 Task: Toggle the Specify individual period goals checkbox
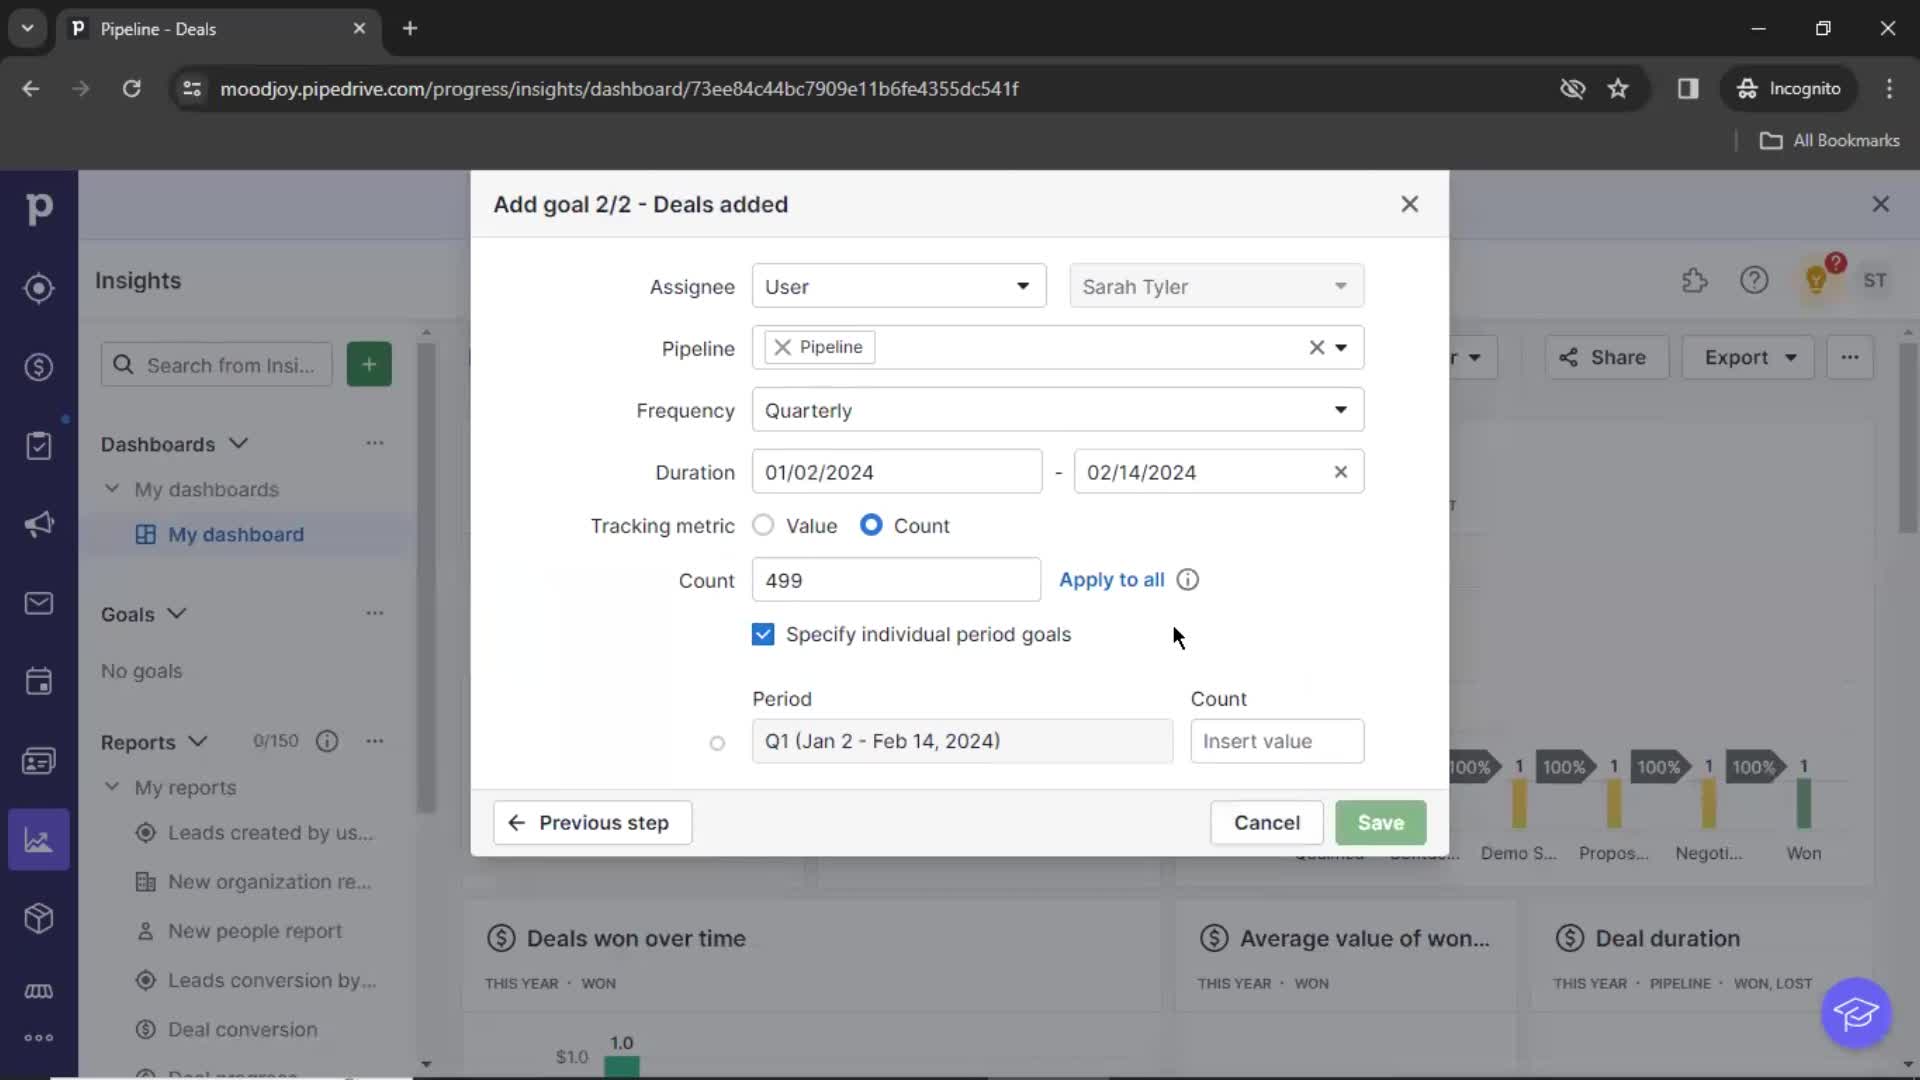click(x=762, y=634)
